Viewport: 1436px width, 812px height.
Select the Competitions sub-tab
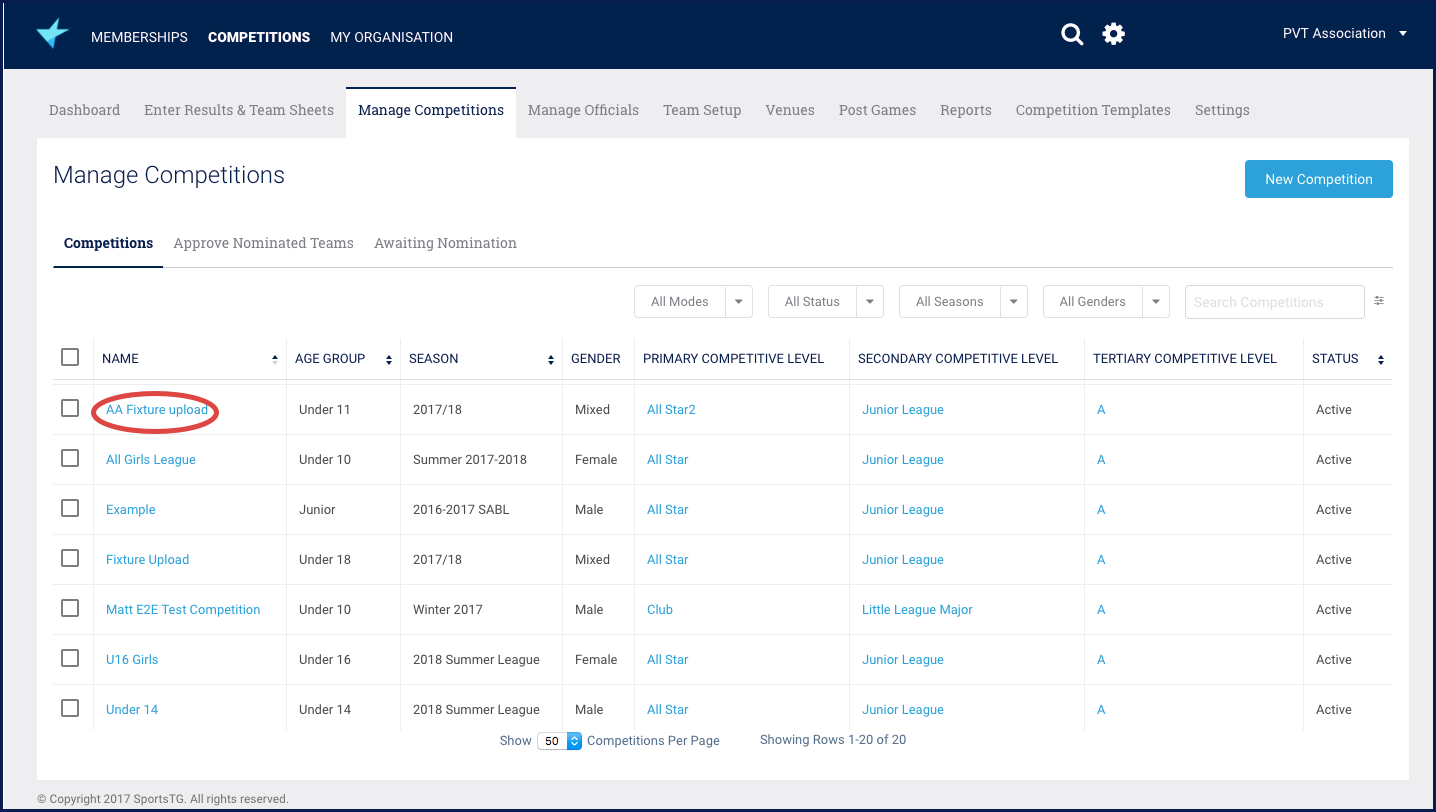tap(108, 243)
